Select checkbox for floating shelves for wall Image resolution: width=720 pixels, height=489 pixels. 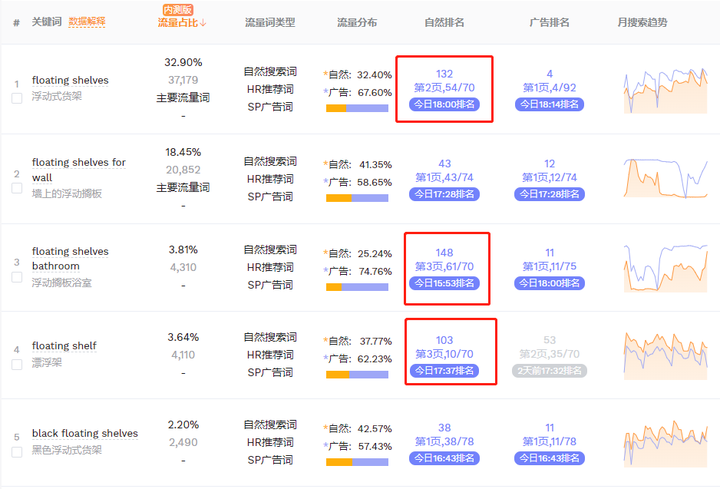click(x=16, y=189)
